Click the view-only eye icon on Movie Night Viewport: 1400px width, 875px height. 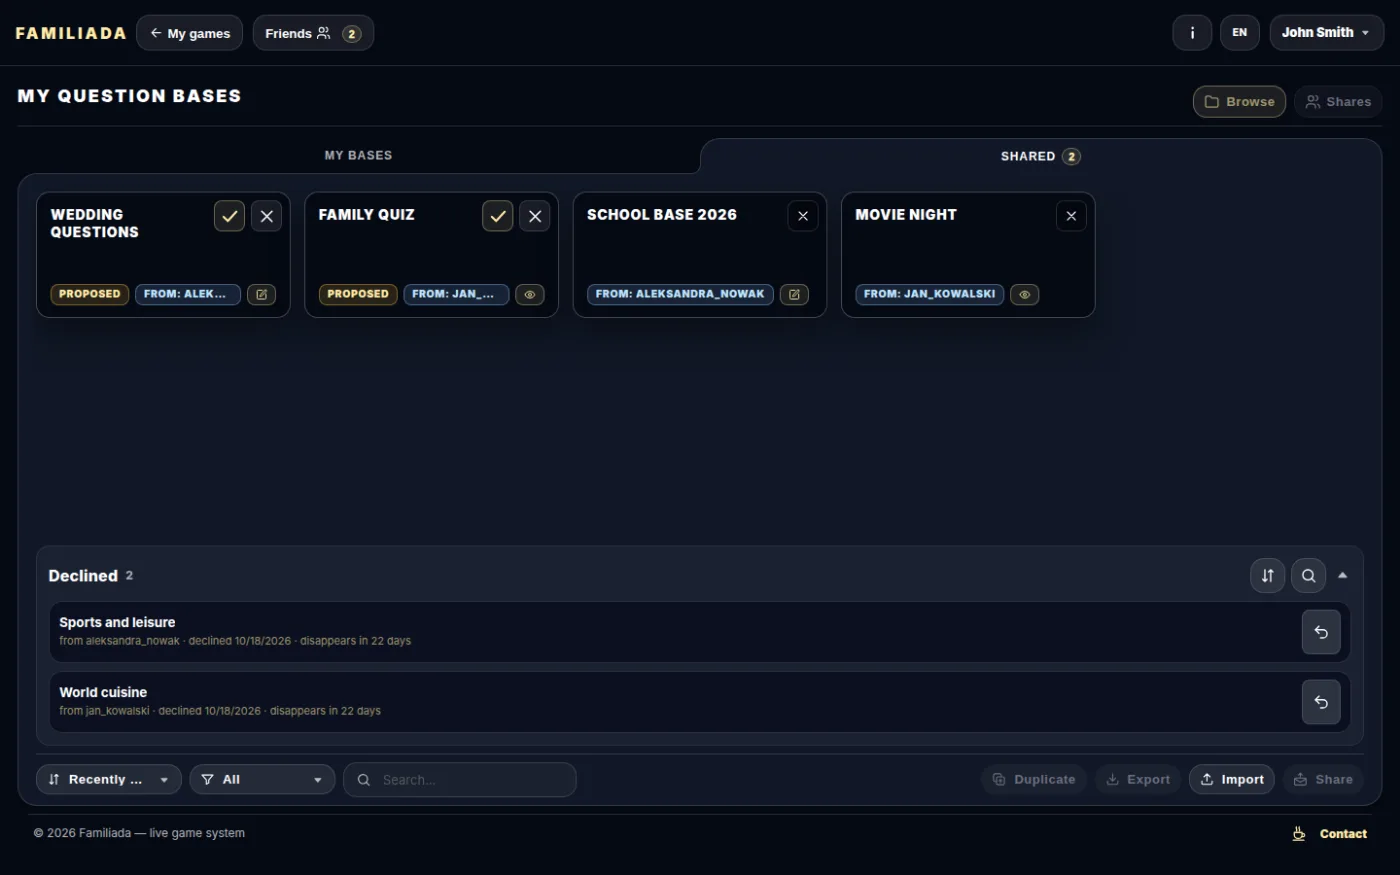pos(1025,294)
